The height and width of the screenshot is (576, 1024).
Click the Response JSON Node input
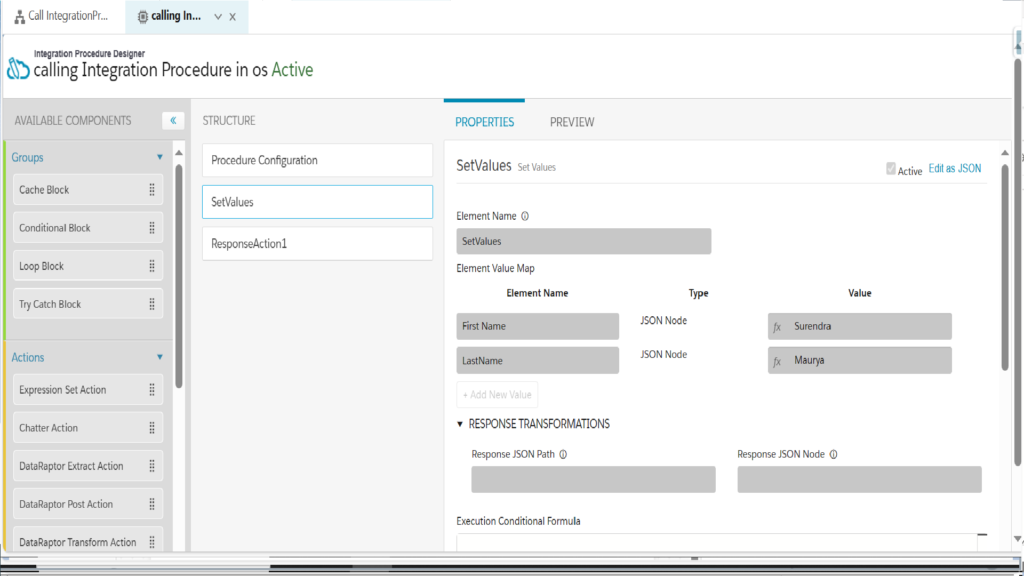(x=859, y=479)
